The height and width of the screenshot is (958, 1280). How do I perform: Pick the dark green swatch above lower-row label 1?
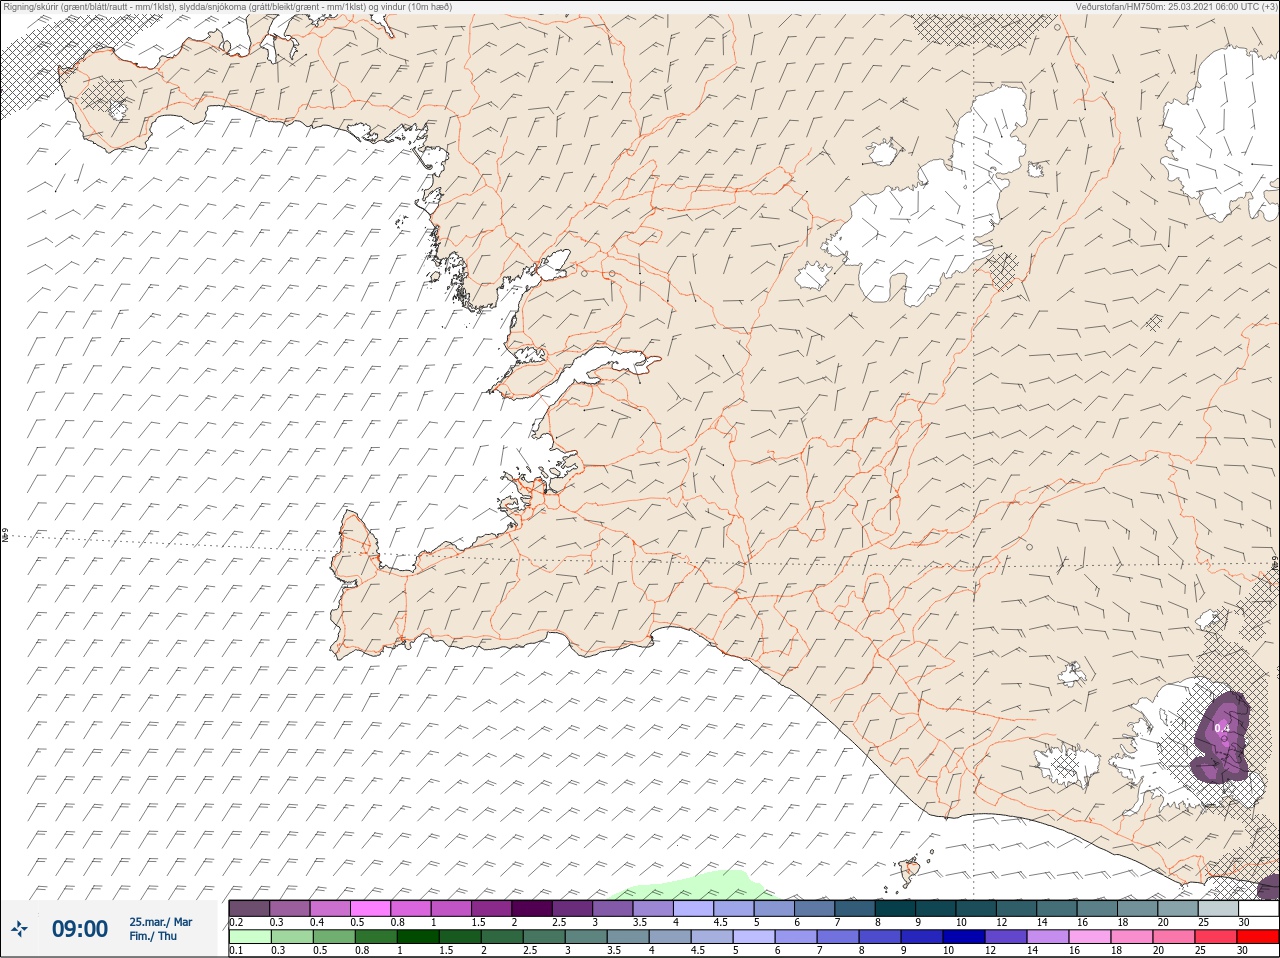click(417, 937)
